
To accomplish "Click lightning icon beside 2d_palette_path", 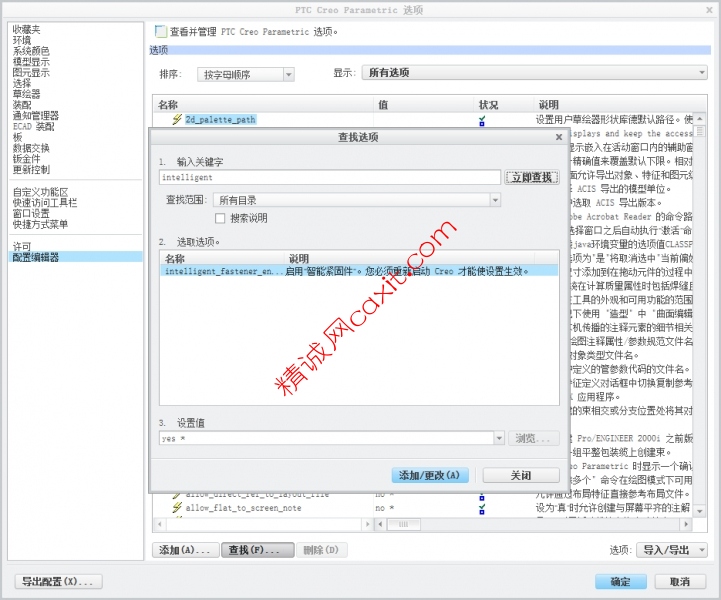I will coord(177,120).
